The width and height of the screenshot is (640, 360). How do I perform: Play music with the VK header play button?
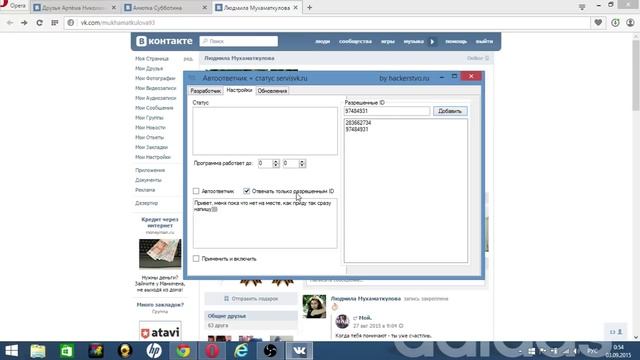click(x=432, y=42)
